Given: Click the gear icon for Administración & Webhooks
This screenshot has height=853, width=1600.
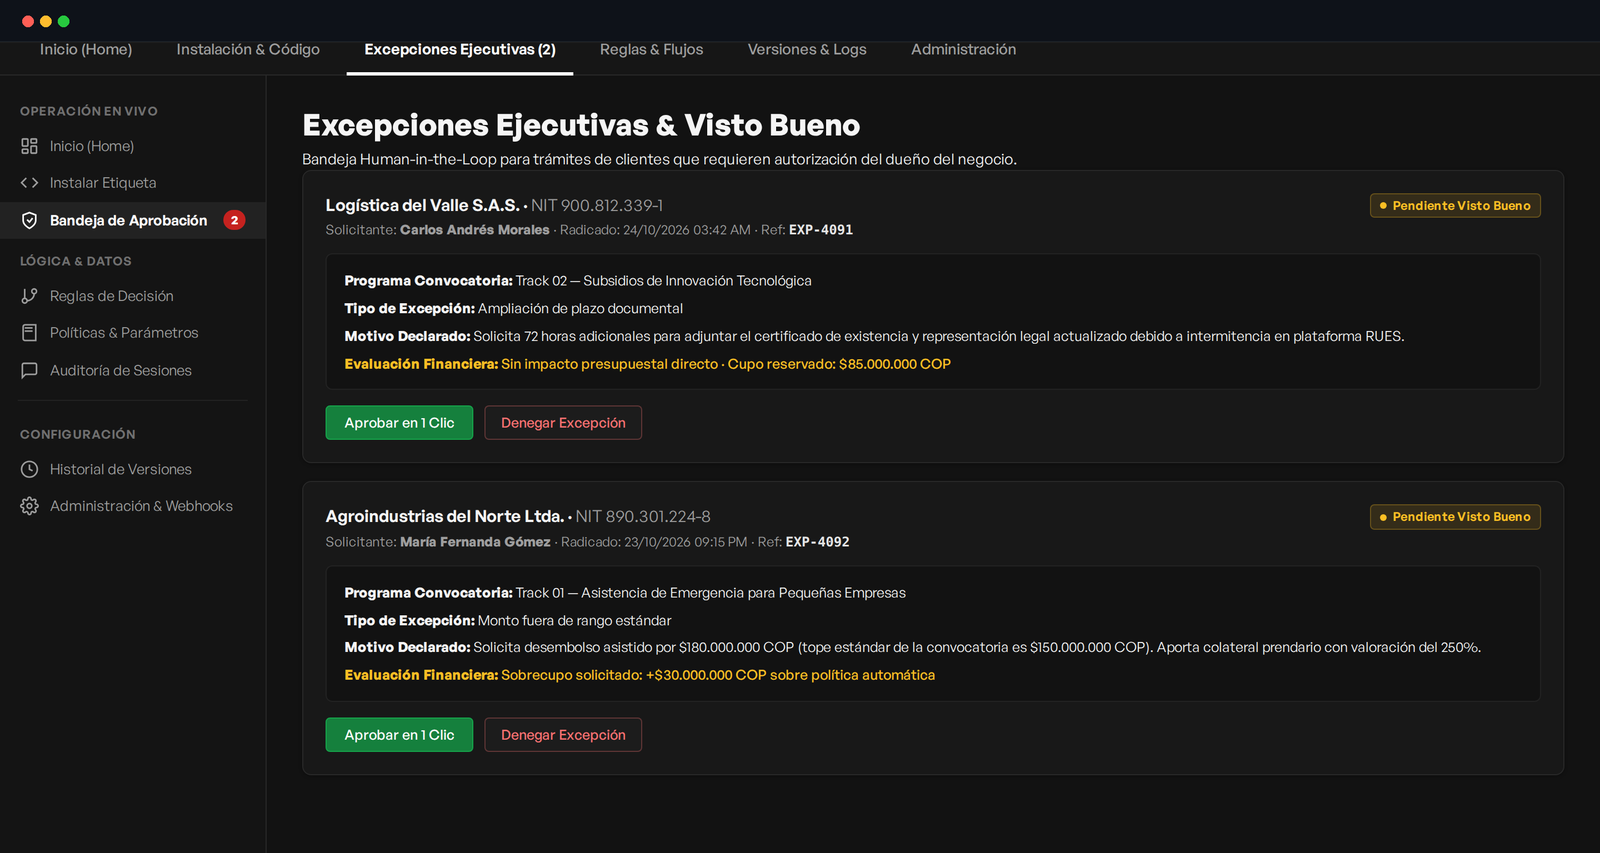Looking at the screenshot, I should coord(29,506).
